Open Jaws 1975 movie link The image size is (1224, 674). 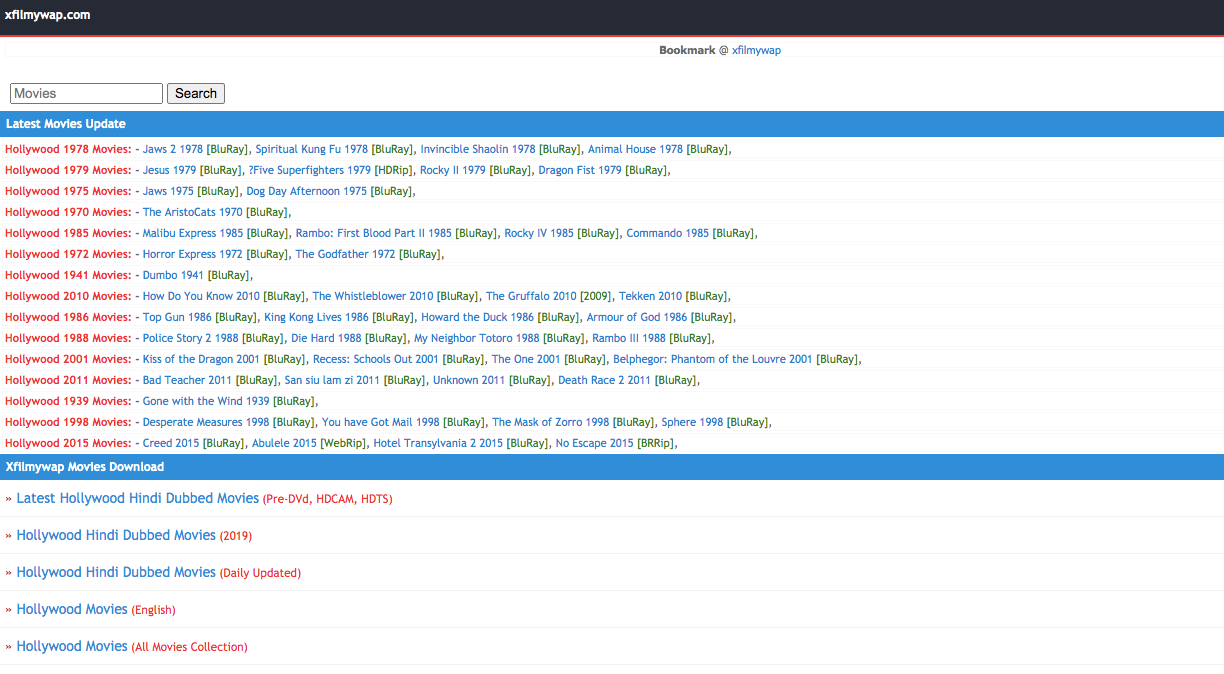(x=168, y=191)
